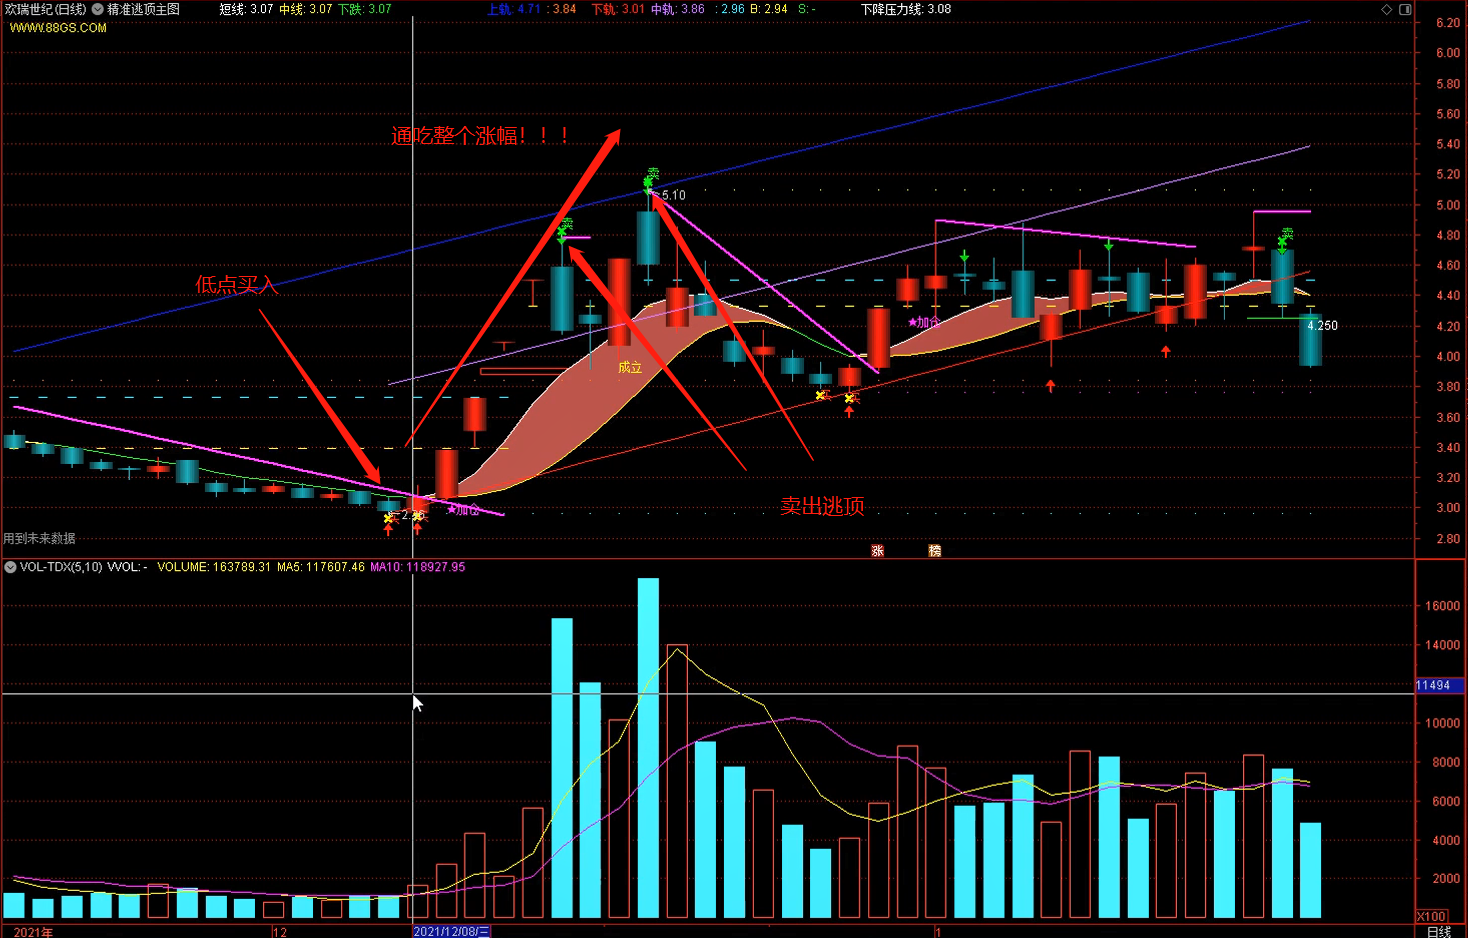Click the 卖 sell signal above the last cyan candle

point(1287,233)
